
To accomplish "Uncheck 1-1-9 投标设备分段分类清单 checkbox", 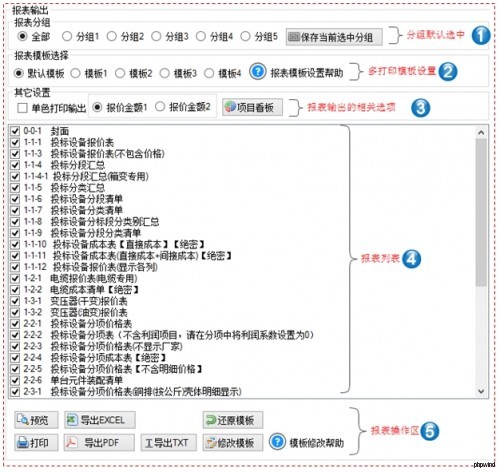I will tap(15, 233).
